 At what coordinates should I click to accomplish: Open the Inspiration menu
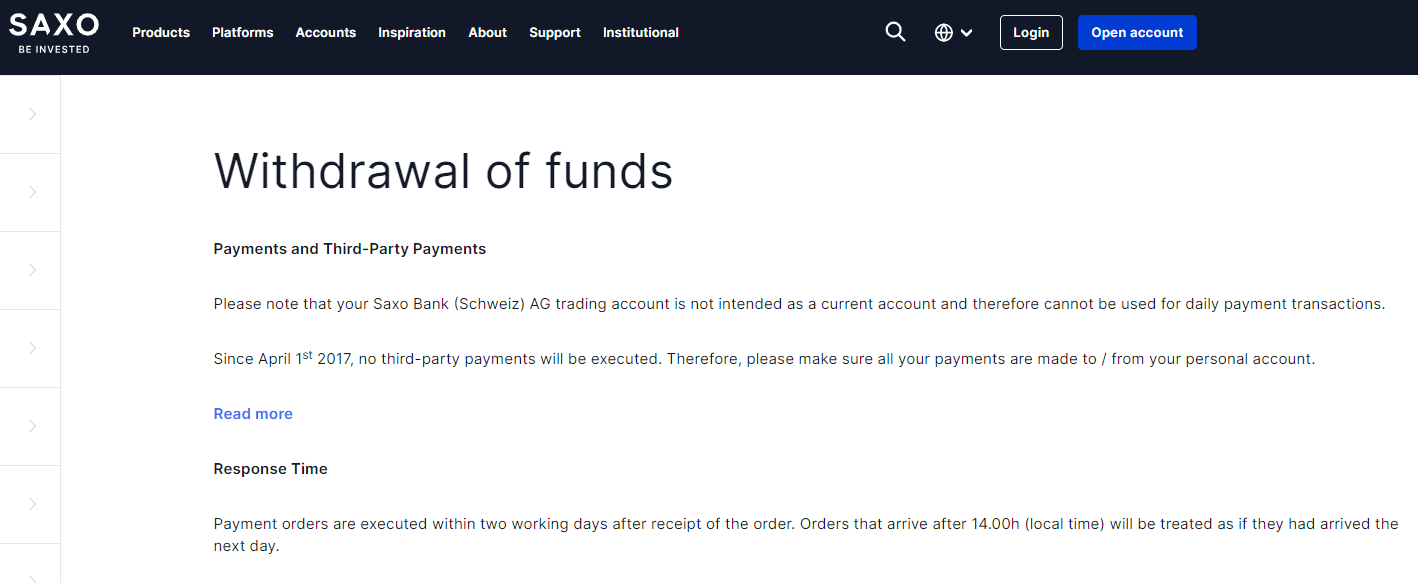coord(412,32)
